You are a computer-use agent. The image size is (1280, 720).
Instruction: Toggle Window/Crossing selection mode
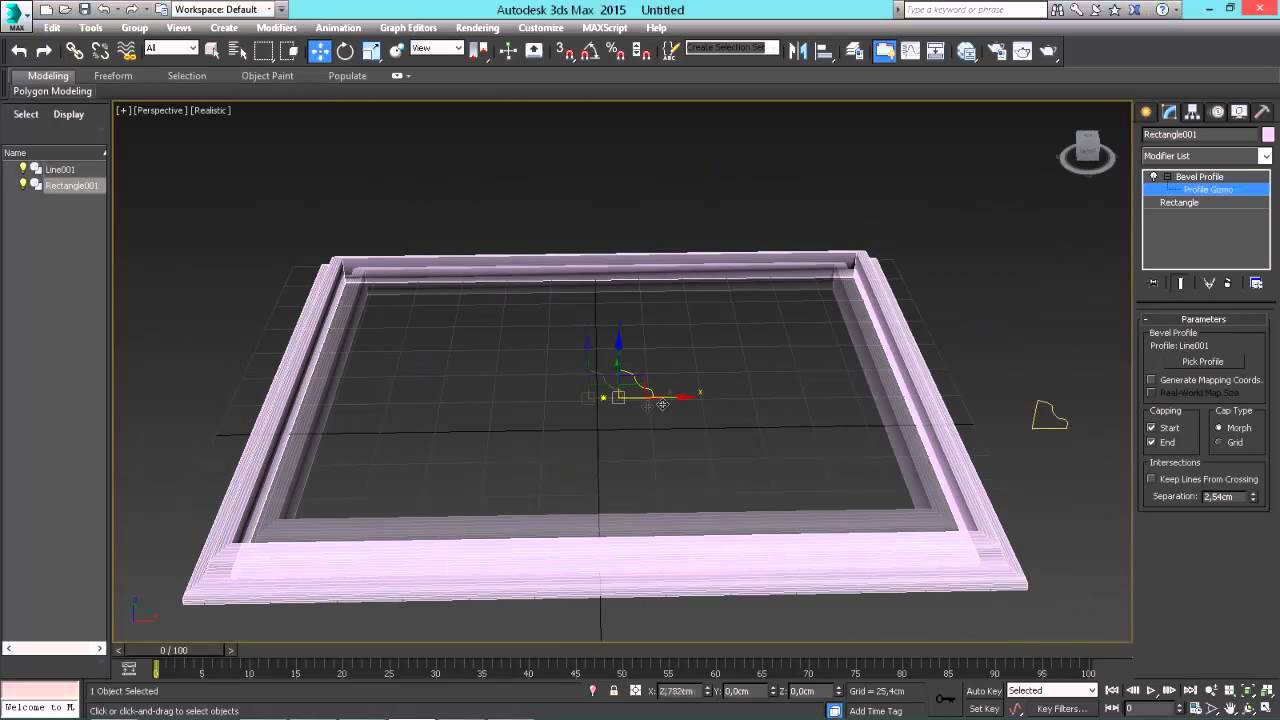click(289, 51)
